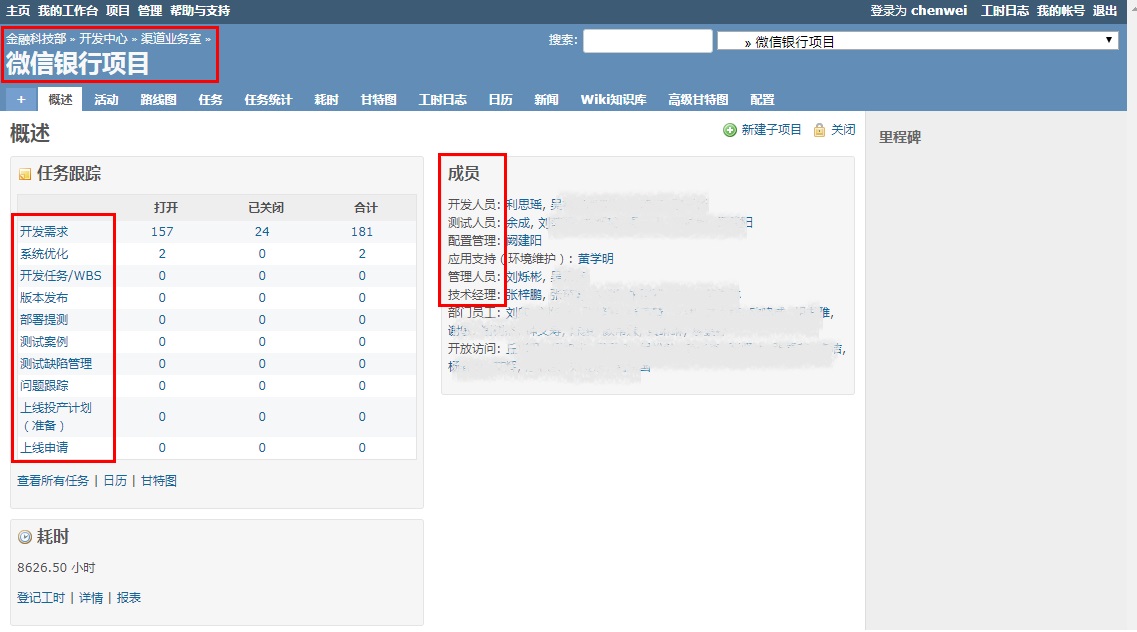The height and width of the screenshot is (632, 1137).
Task: Open the Wiki知识库 tab
Action: (613, 99)
